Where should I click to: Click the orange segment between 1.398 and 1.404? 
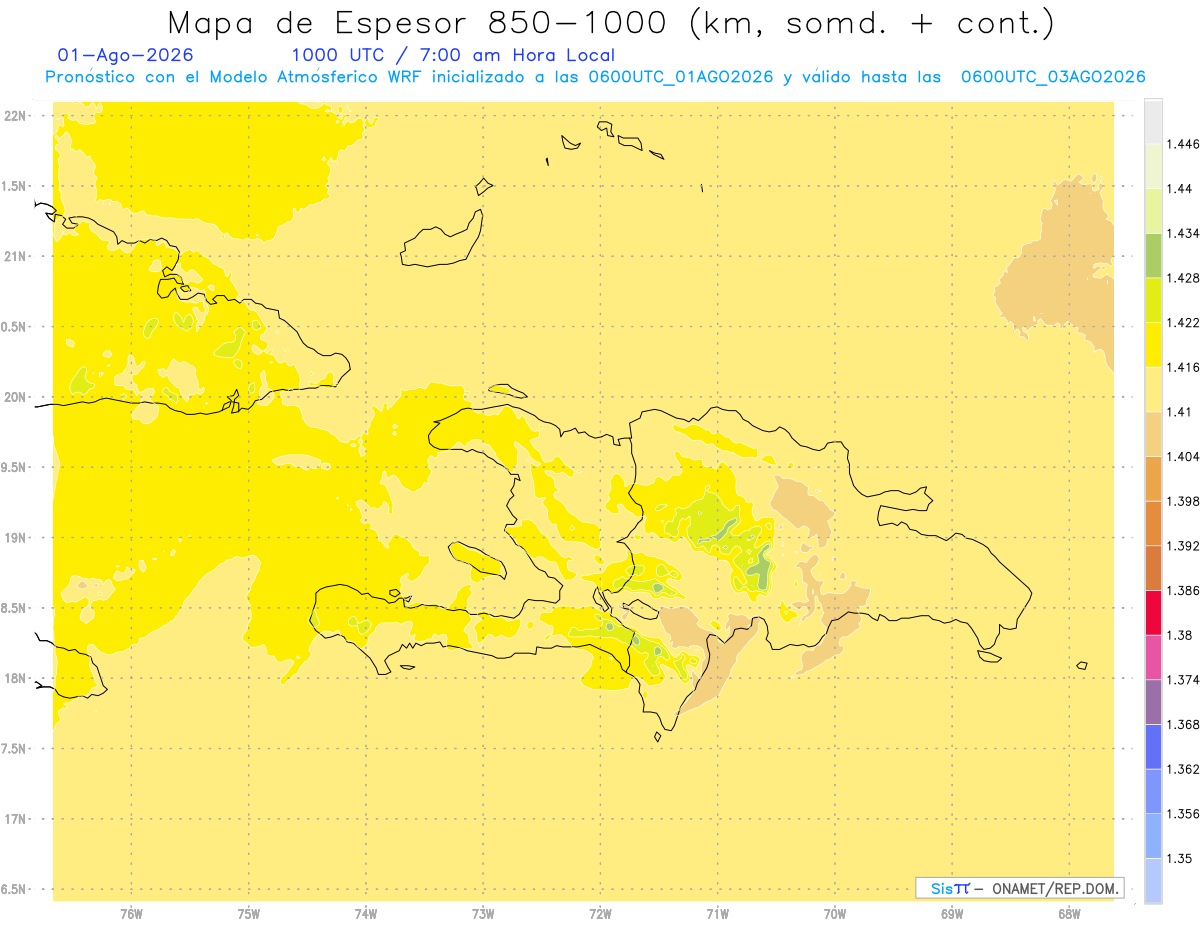(x=1153, y=478)
